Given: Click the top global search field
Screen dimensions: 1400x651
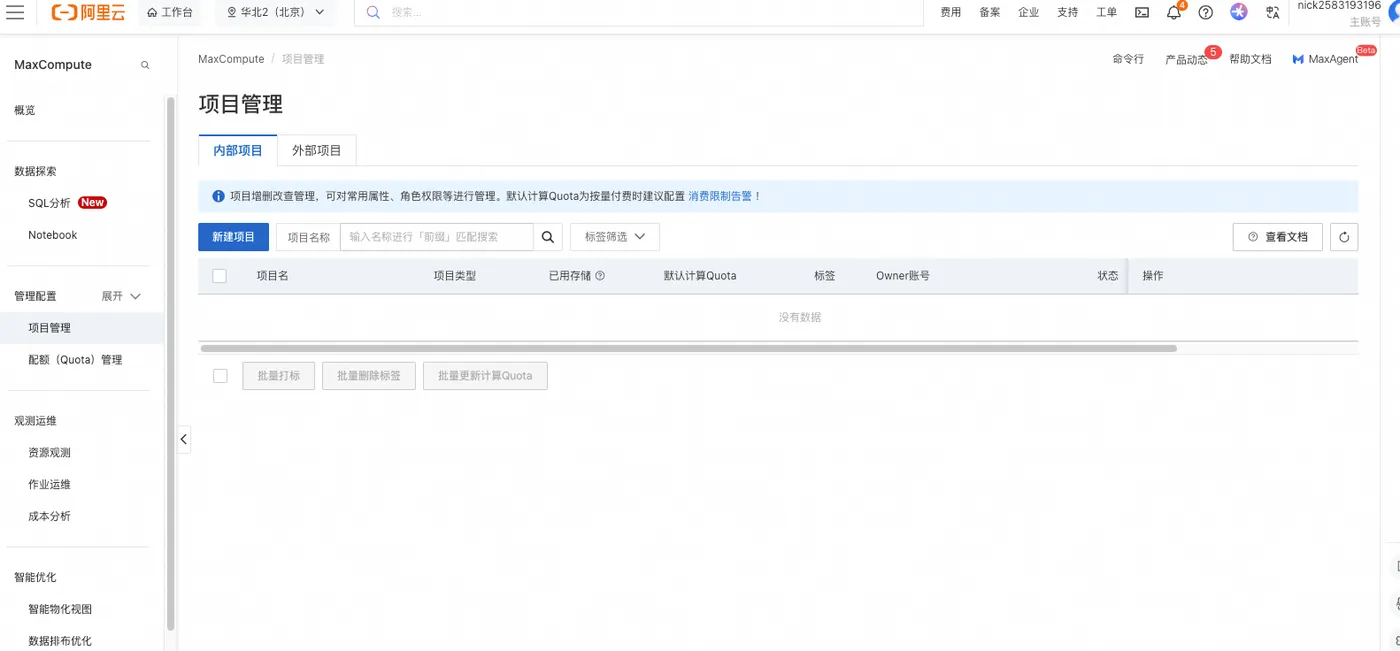Looking at the screenshot, I should (x=638, y=12).
